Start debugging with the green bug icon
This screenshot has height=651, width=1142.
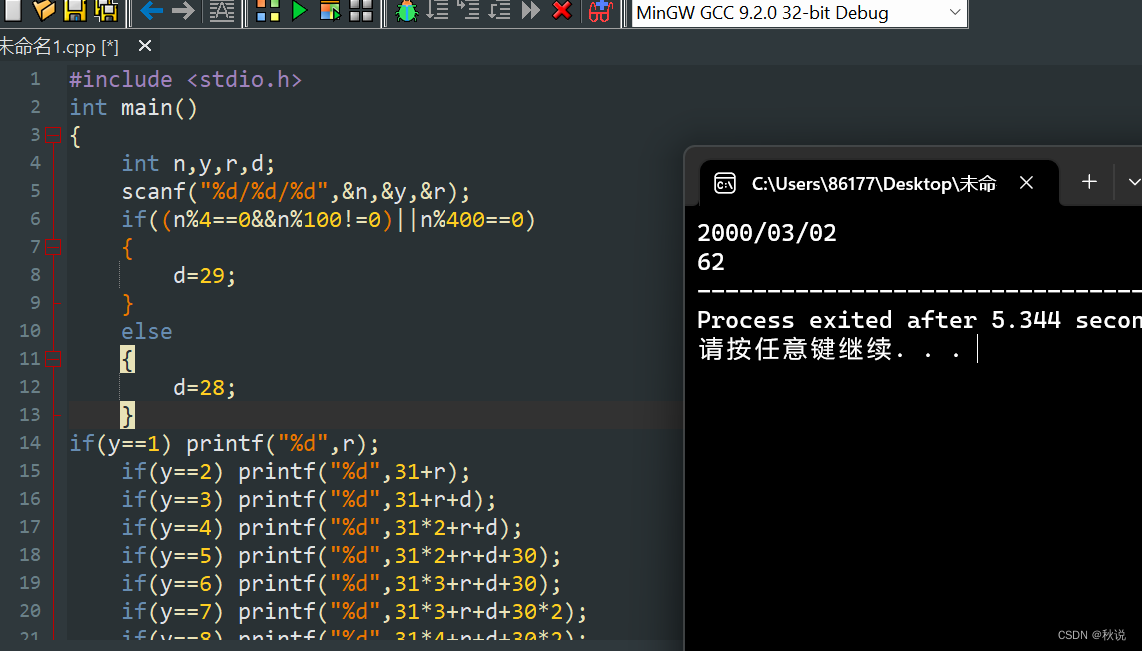coord(406,11)
